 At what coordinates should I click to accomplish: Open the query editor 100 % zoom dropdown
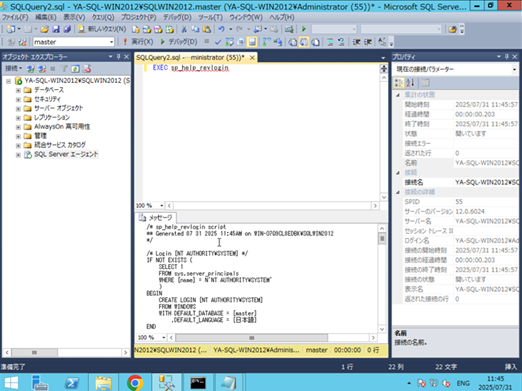162,206
